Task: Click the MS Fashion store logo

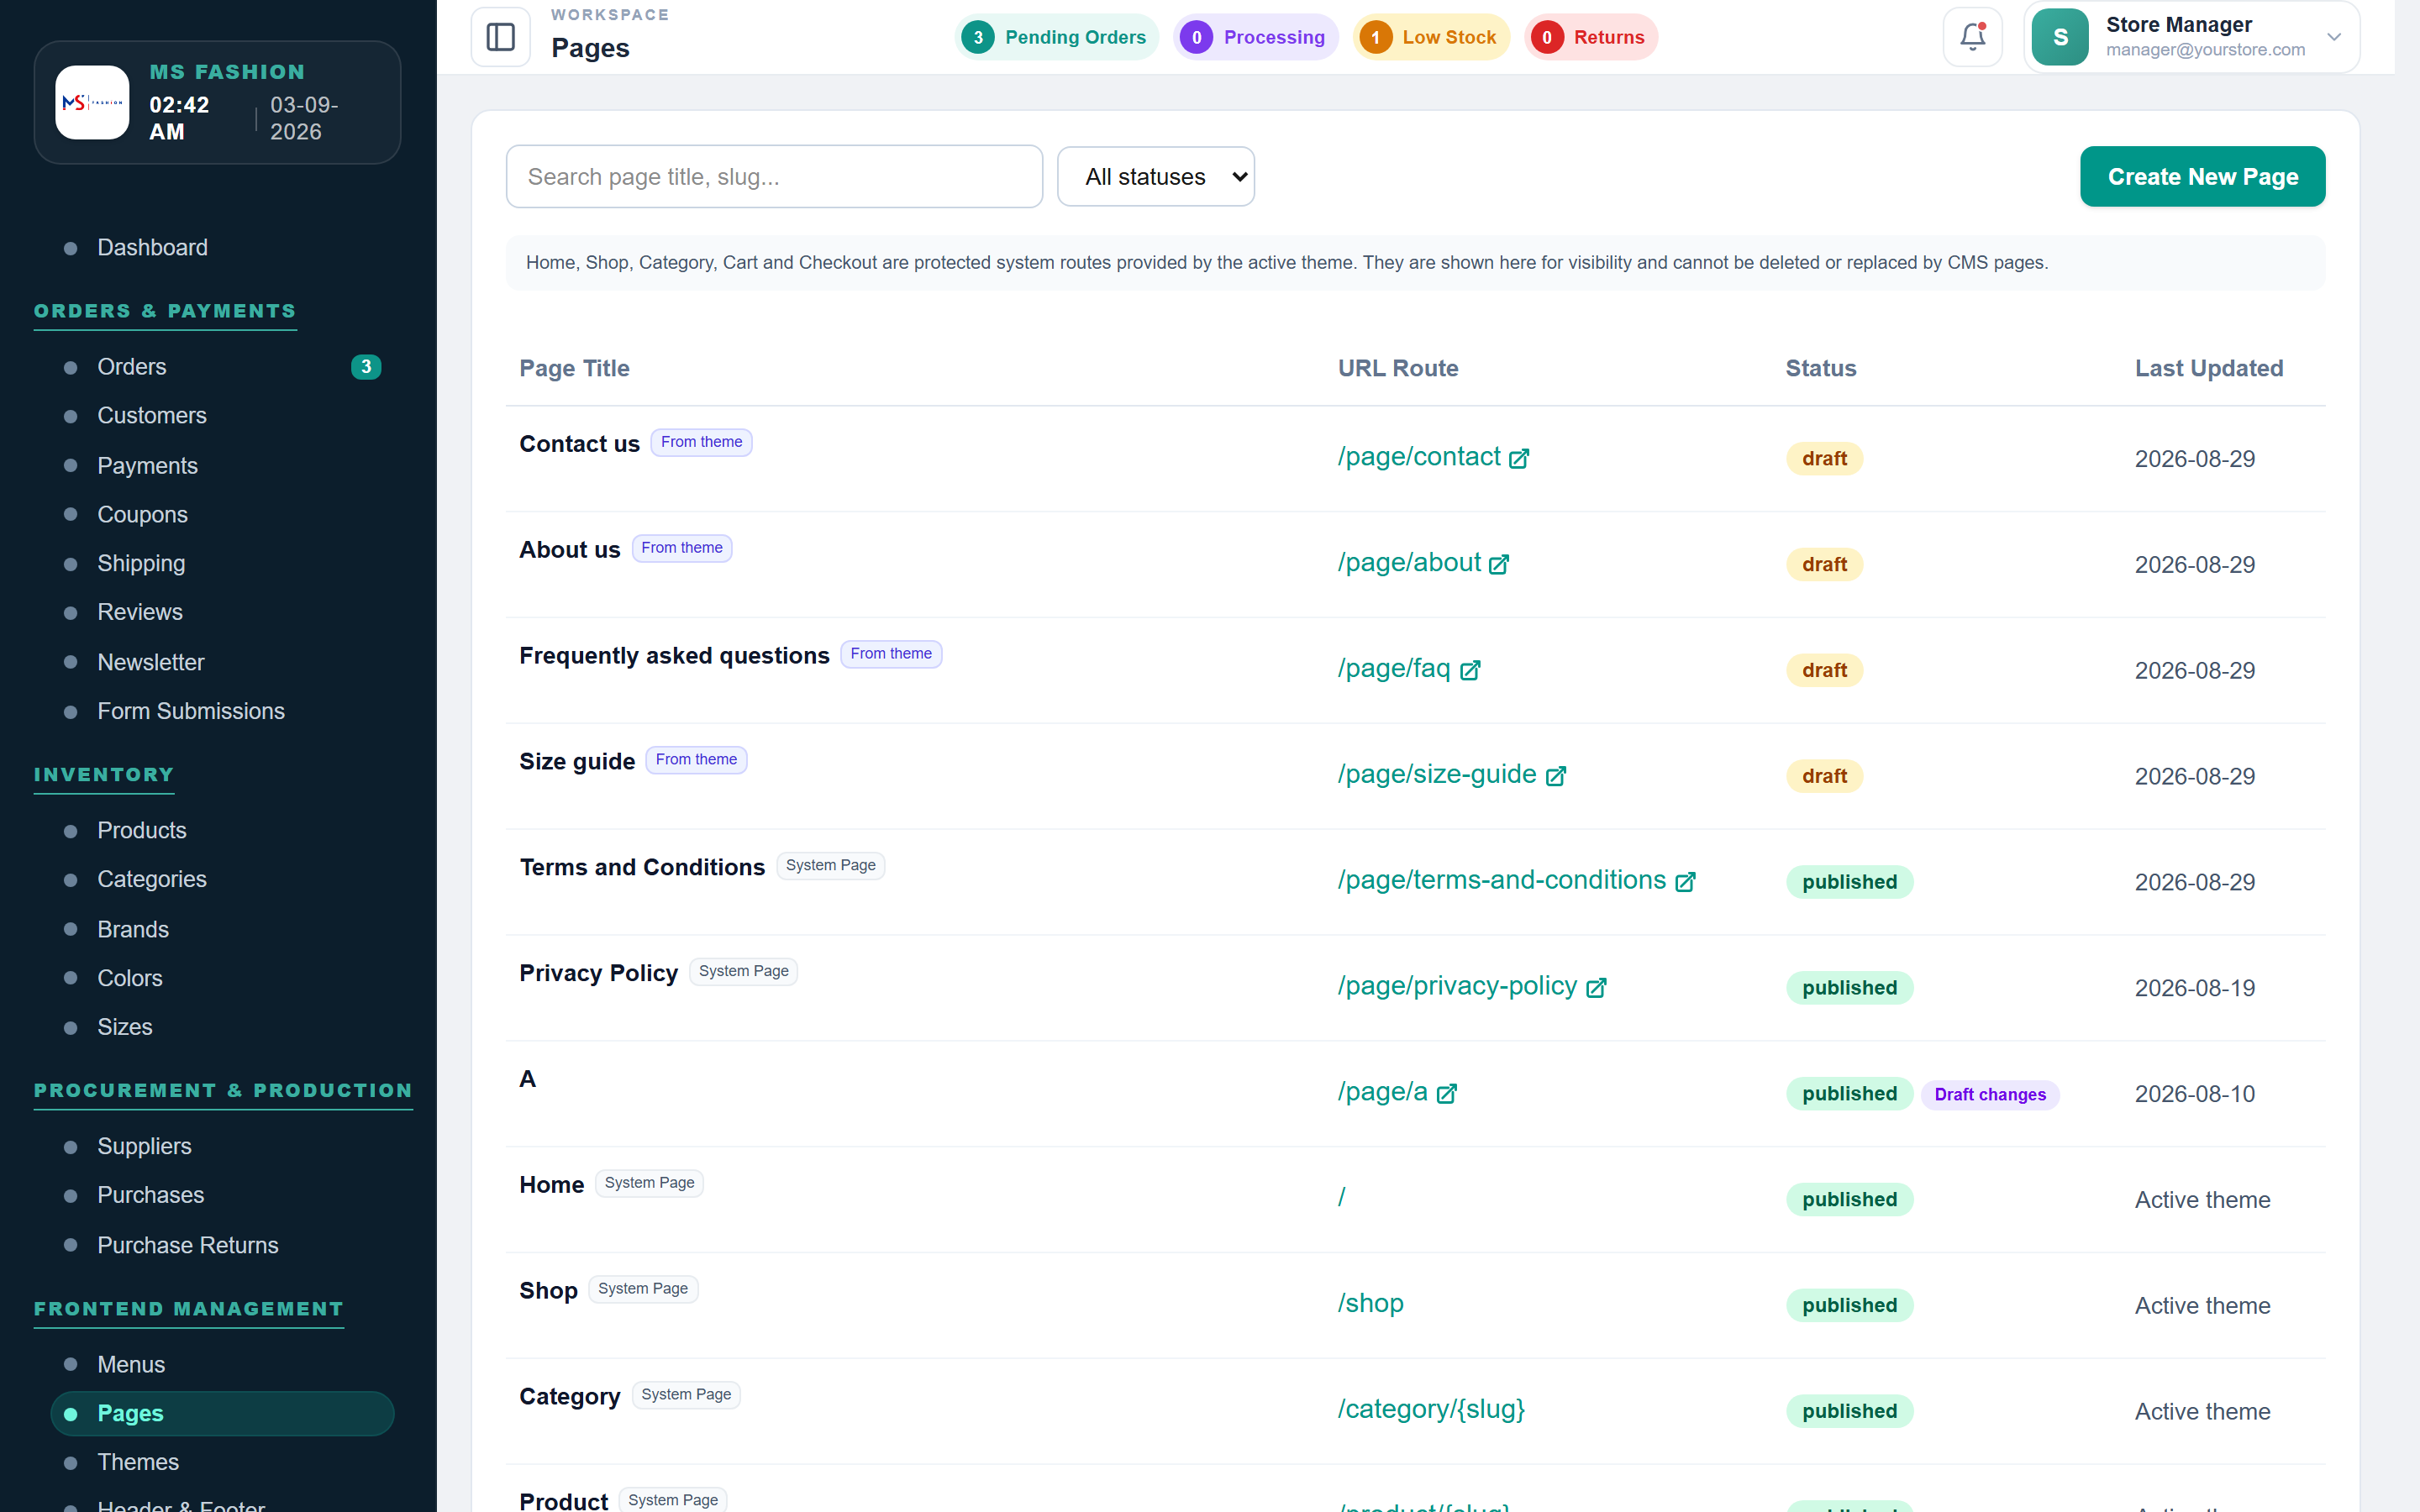Action: 92,102
